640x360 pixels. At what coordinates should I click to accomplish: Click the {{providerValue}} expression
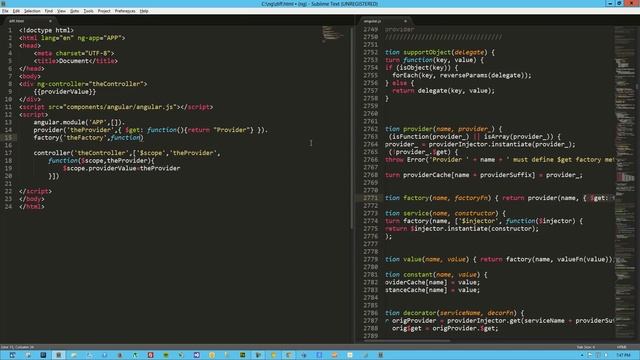(x=64, y=91)
